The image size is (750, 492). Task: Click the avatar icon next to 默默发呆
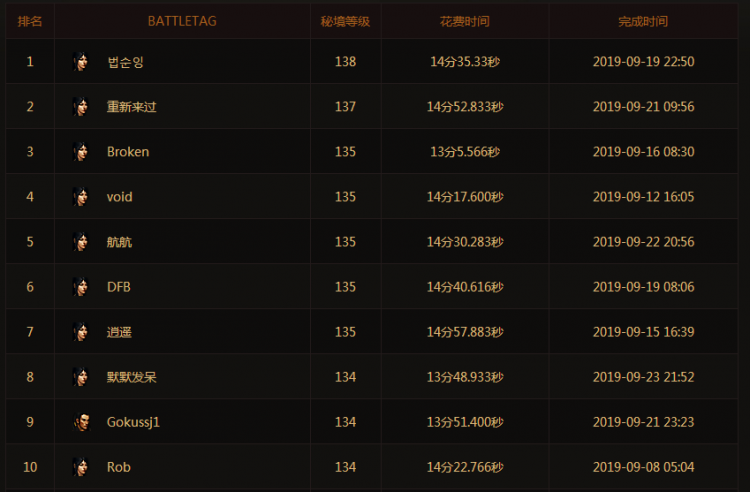pos(81,377)
